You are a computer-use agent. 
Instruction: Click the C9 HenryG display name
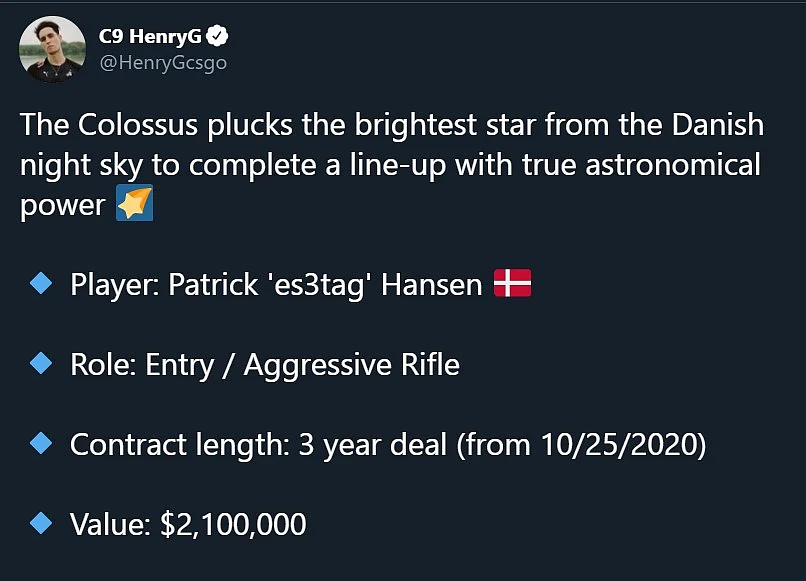point(150,36)
